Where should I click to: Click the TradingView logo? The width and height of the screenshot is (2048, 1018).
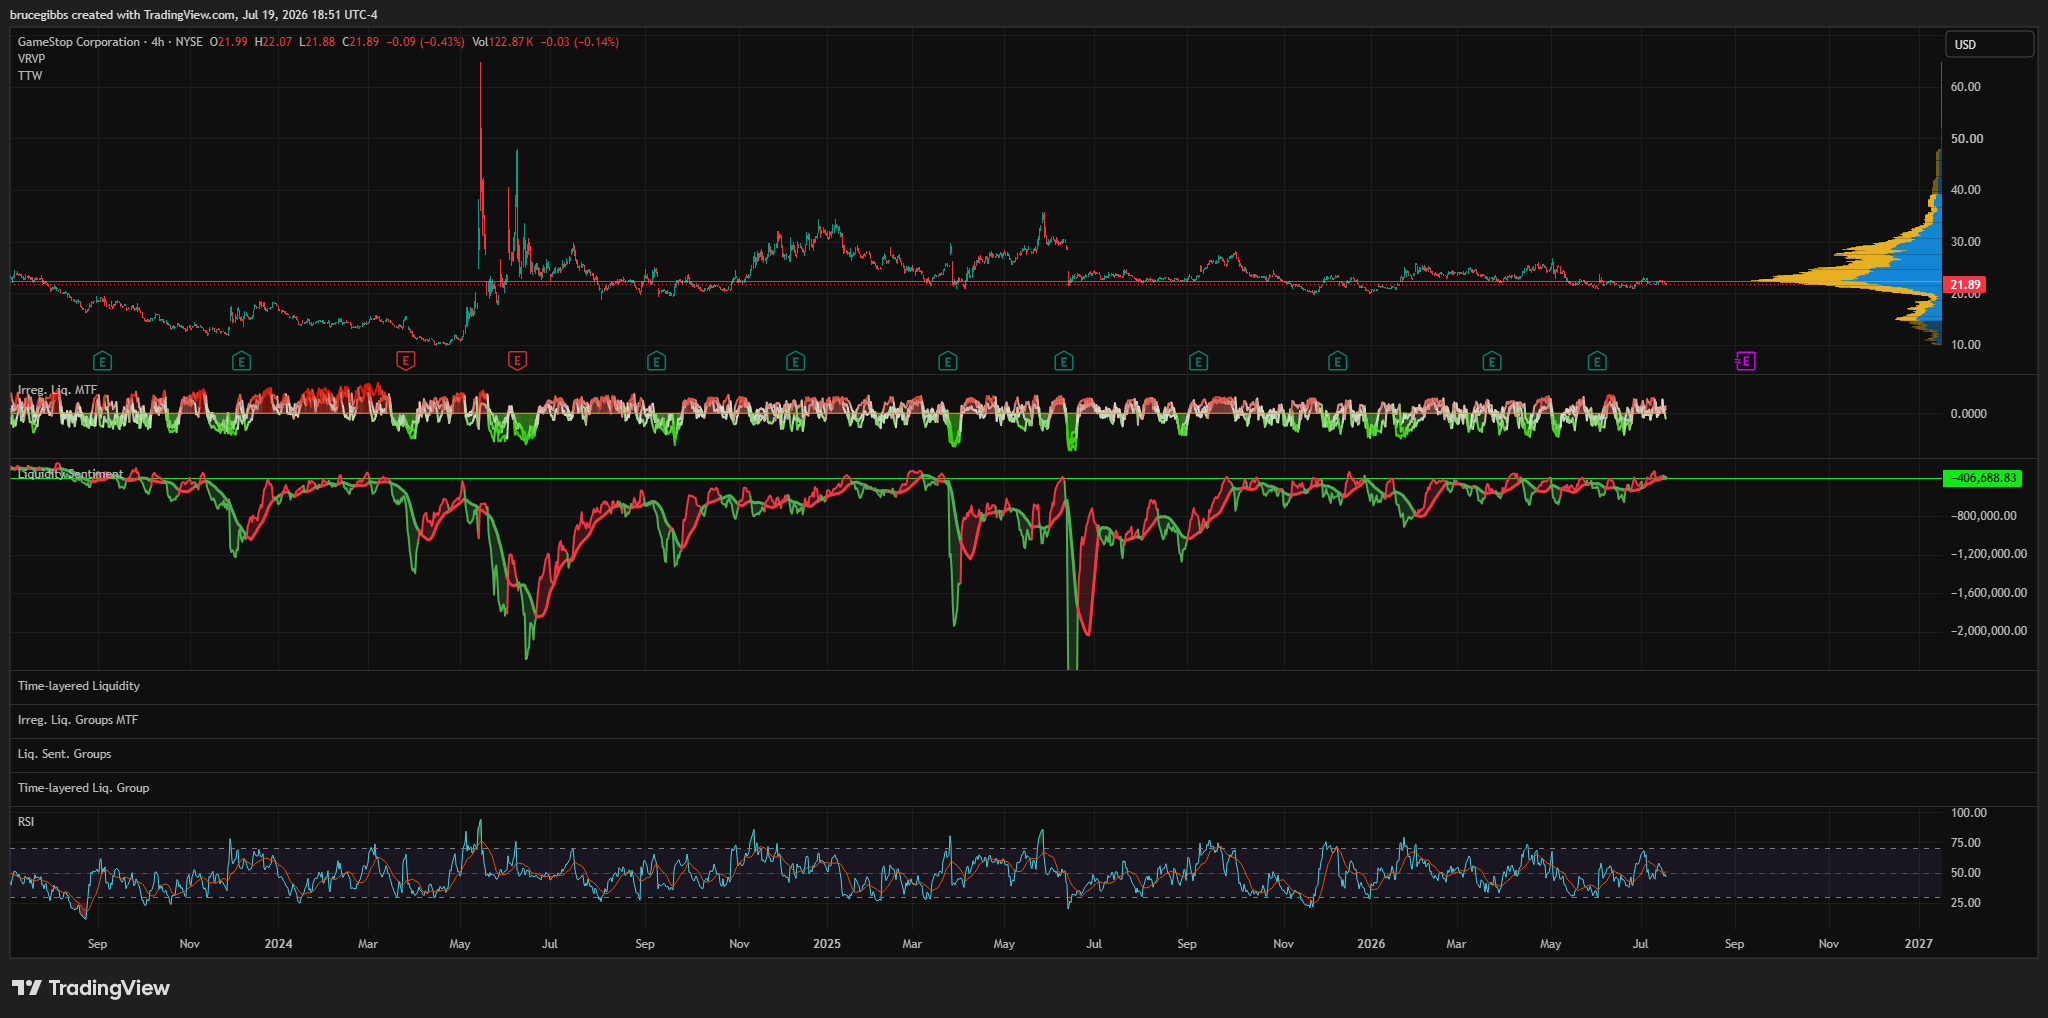click(x=91, y=988)
